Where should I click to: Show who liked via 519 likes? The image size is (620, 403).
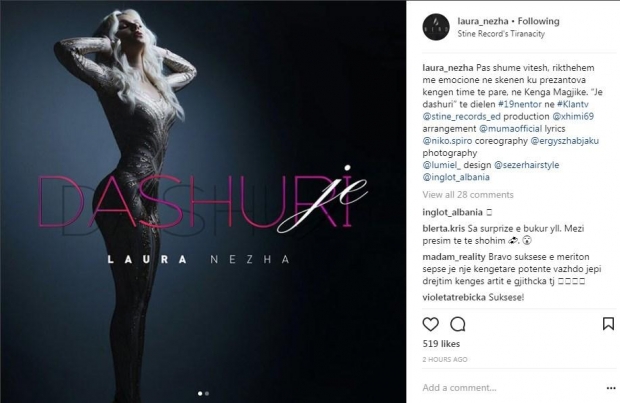point(441,344)
